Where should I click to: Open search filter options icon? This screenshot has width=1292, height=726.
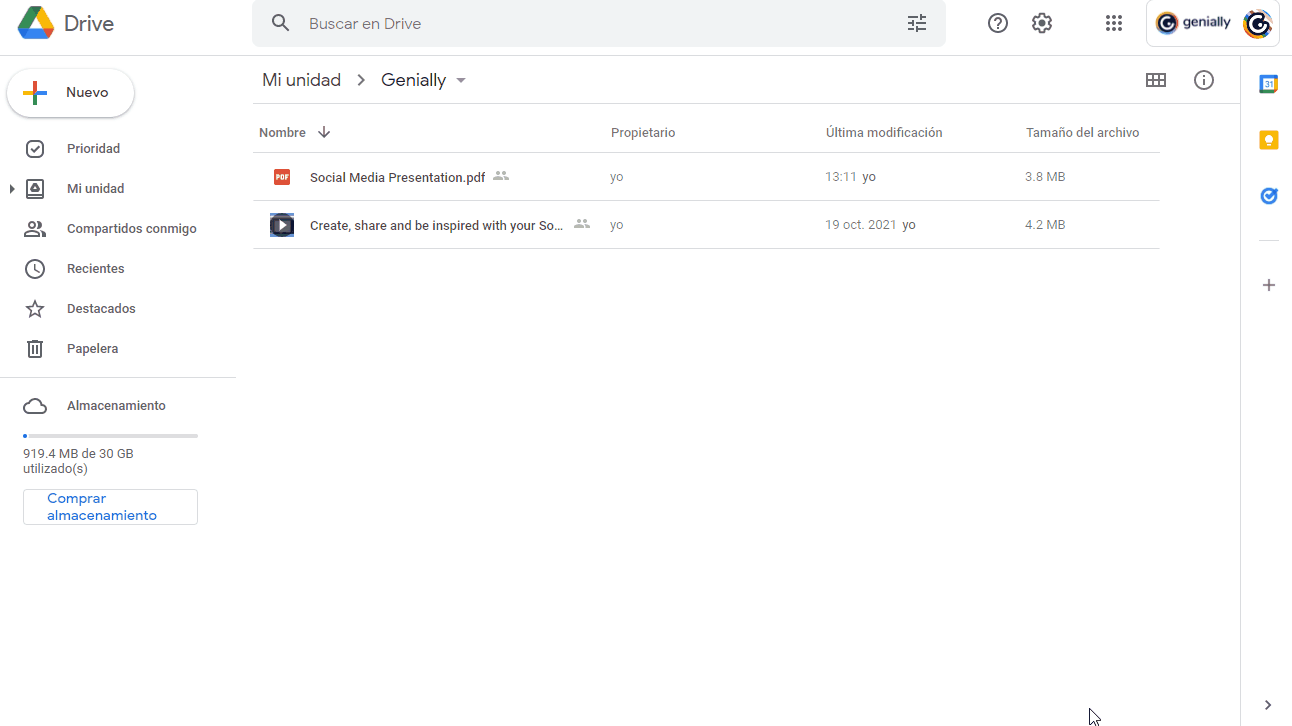click(x=917, y=23)
